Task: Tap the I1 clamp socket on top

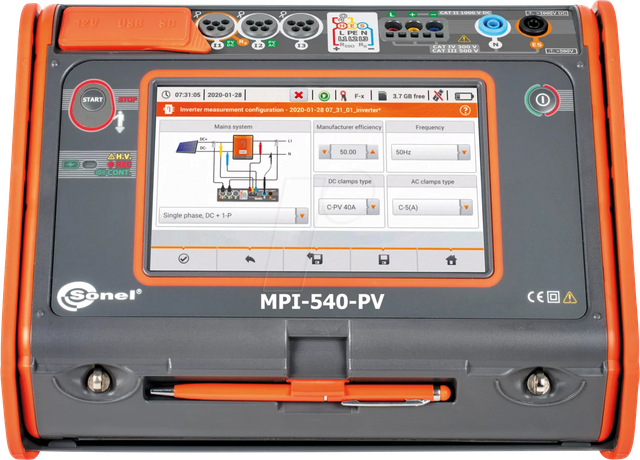Action: pos(216,27)
